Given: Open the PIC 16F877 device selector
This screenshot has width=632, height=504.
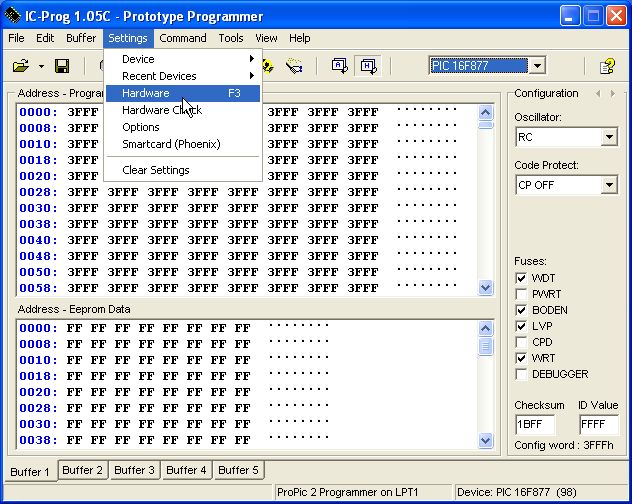Looking at the screenshot, I should [x=537, y=66].
